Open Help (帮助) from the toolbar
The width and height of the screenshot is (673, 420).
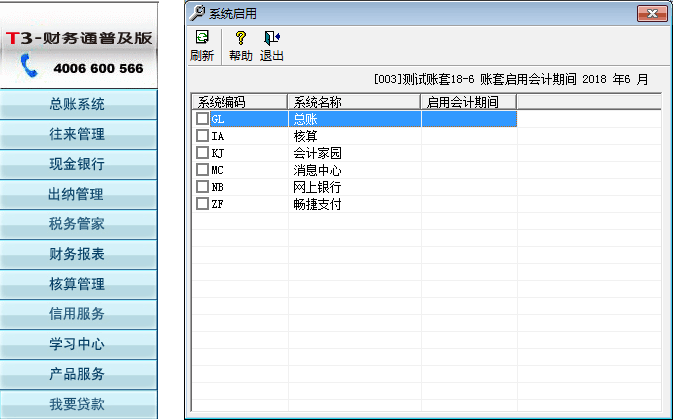[240, 38]
